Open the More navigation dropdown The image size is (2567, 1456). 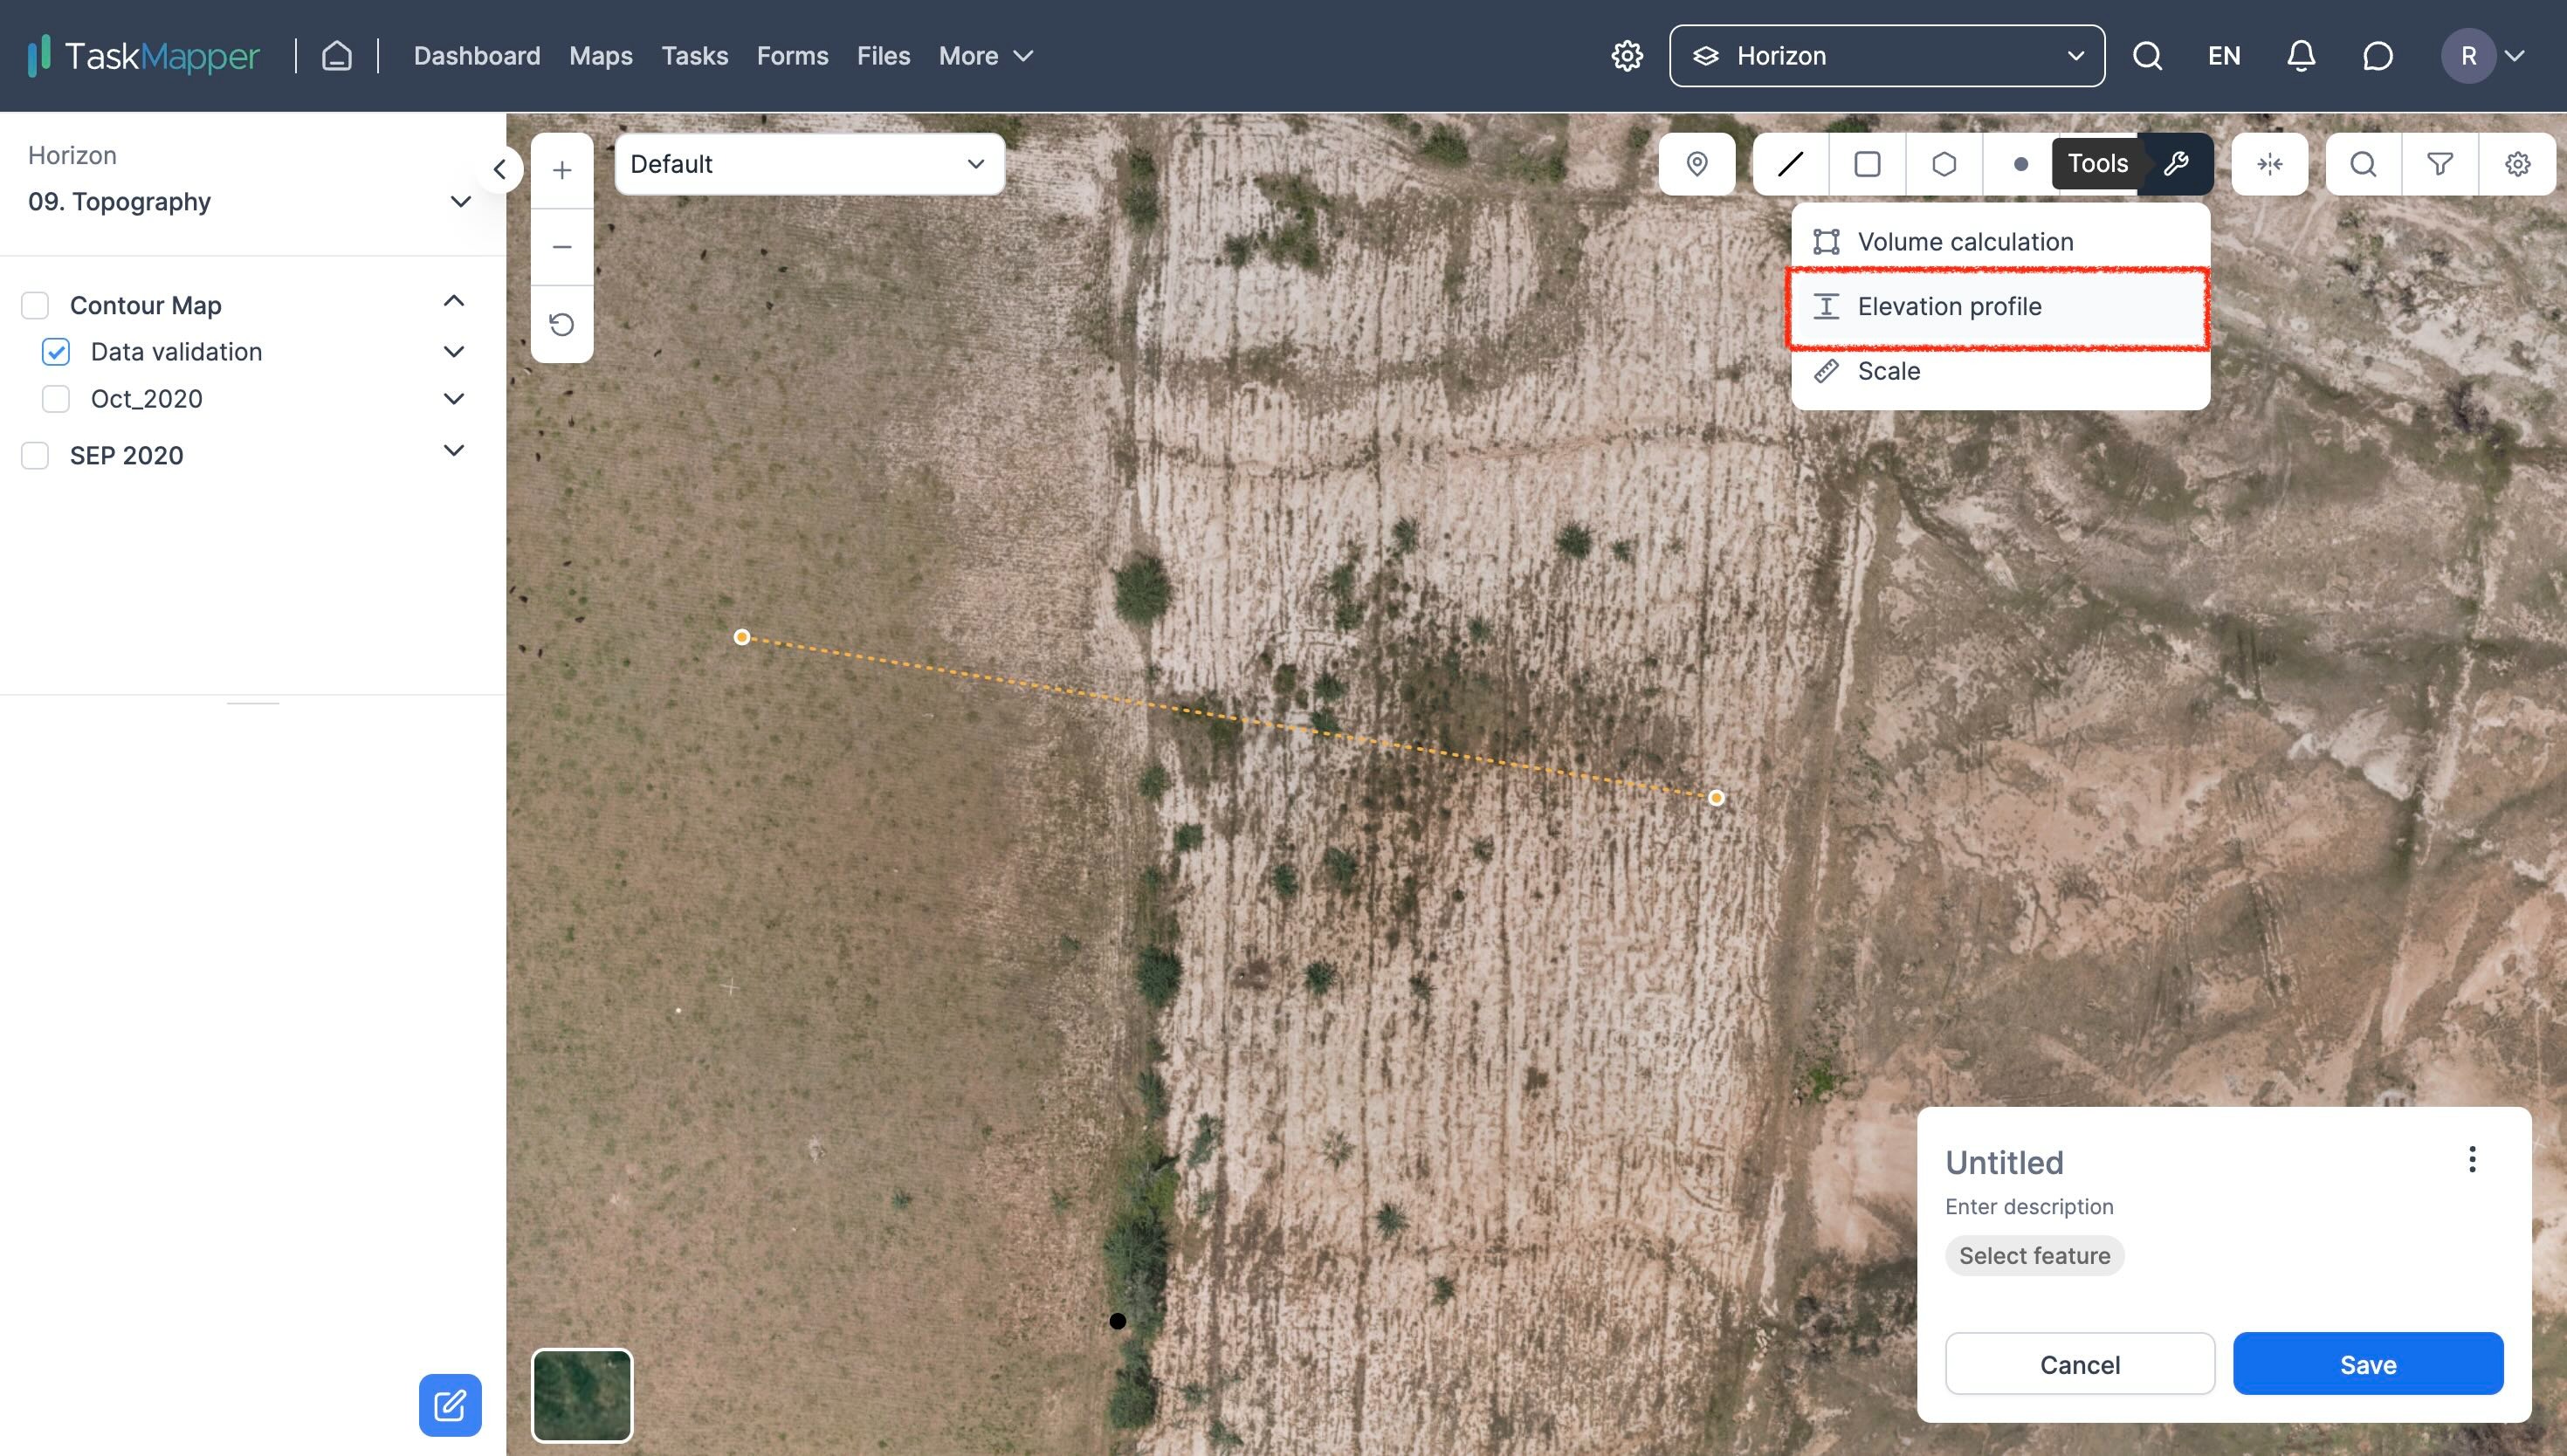point(986,56)
